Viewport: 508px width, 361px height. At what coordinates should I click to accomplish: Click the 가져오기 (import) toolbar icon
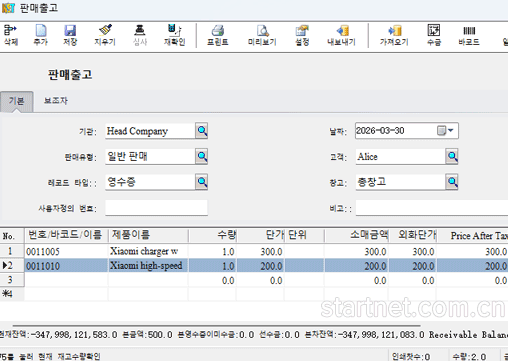click(x=394, y=35)
